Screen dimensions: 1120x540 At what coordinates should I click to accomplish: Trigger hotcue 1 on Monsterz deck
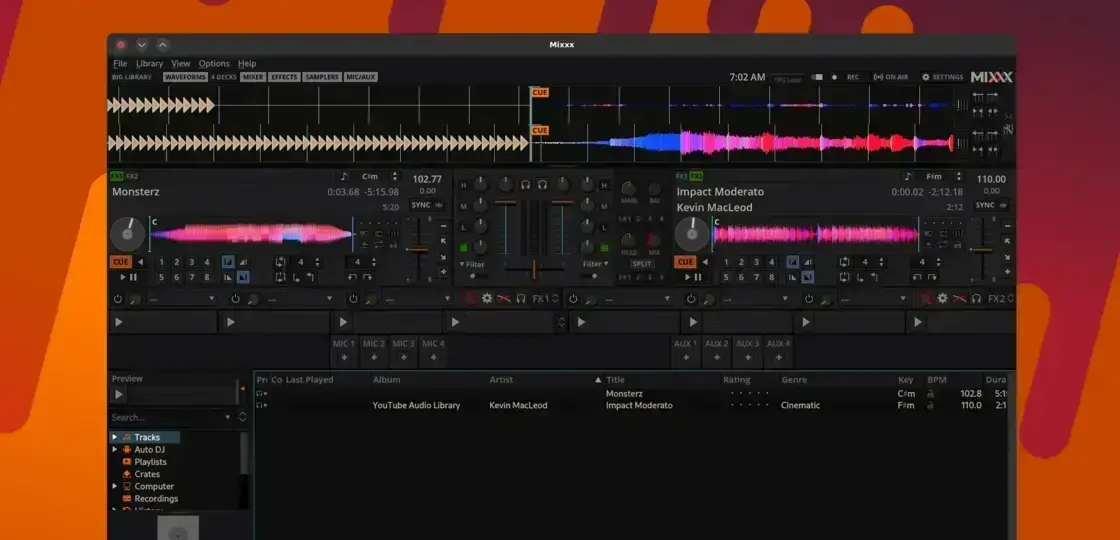coord(161,262)
